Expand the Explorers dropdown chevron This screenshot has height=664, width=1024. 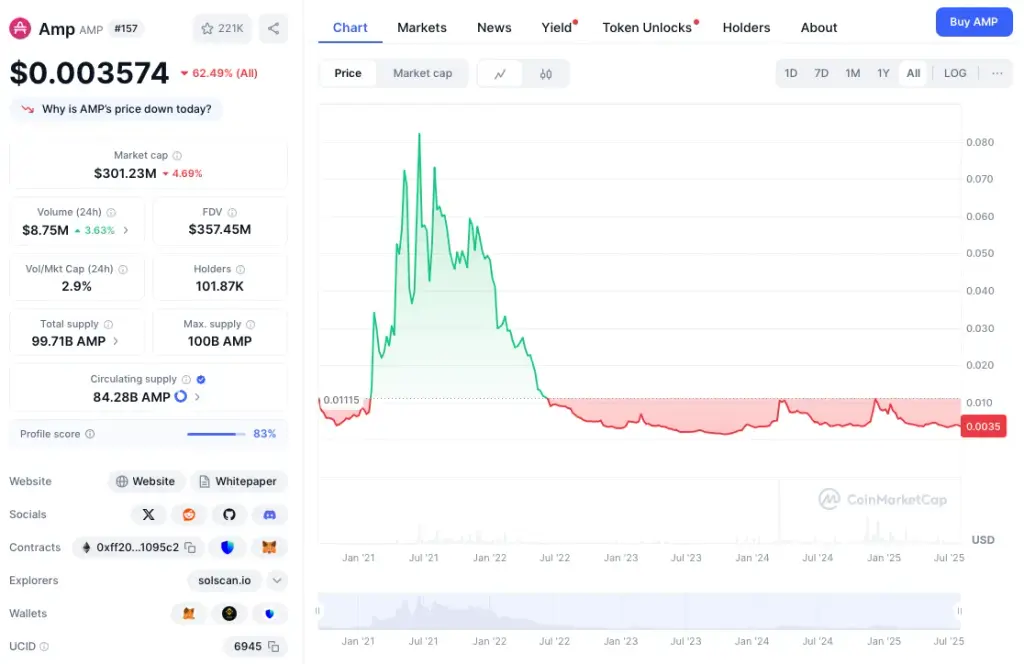click(x=277, y=580)
